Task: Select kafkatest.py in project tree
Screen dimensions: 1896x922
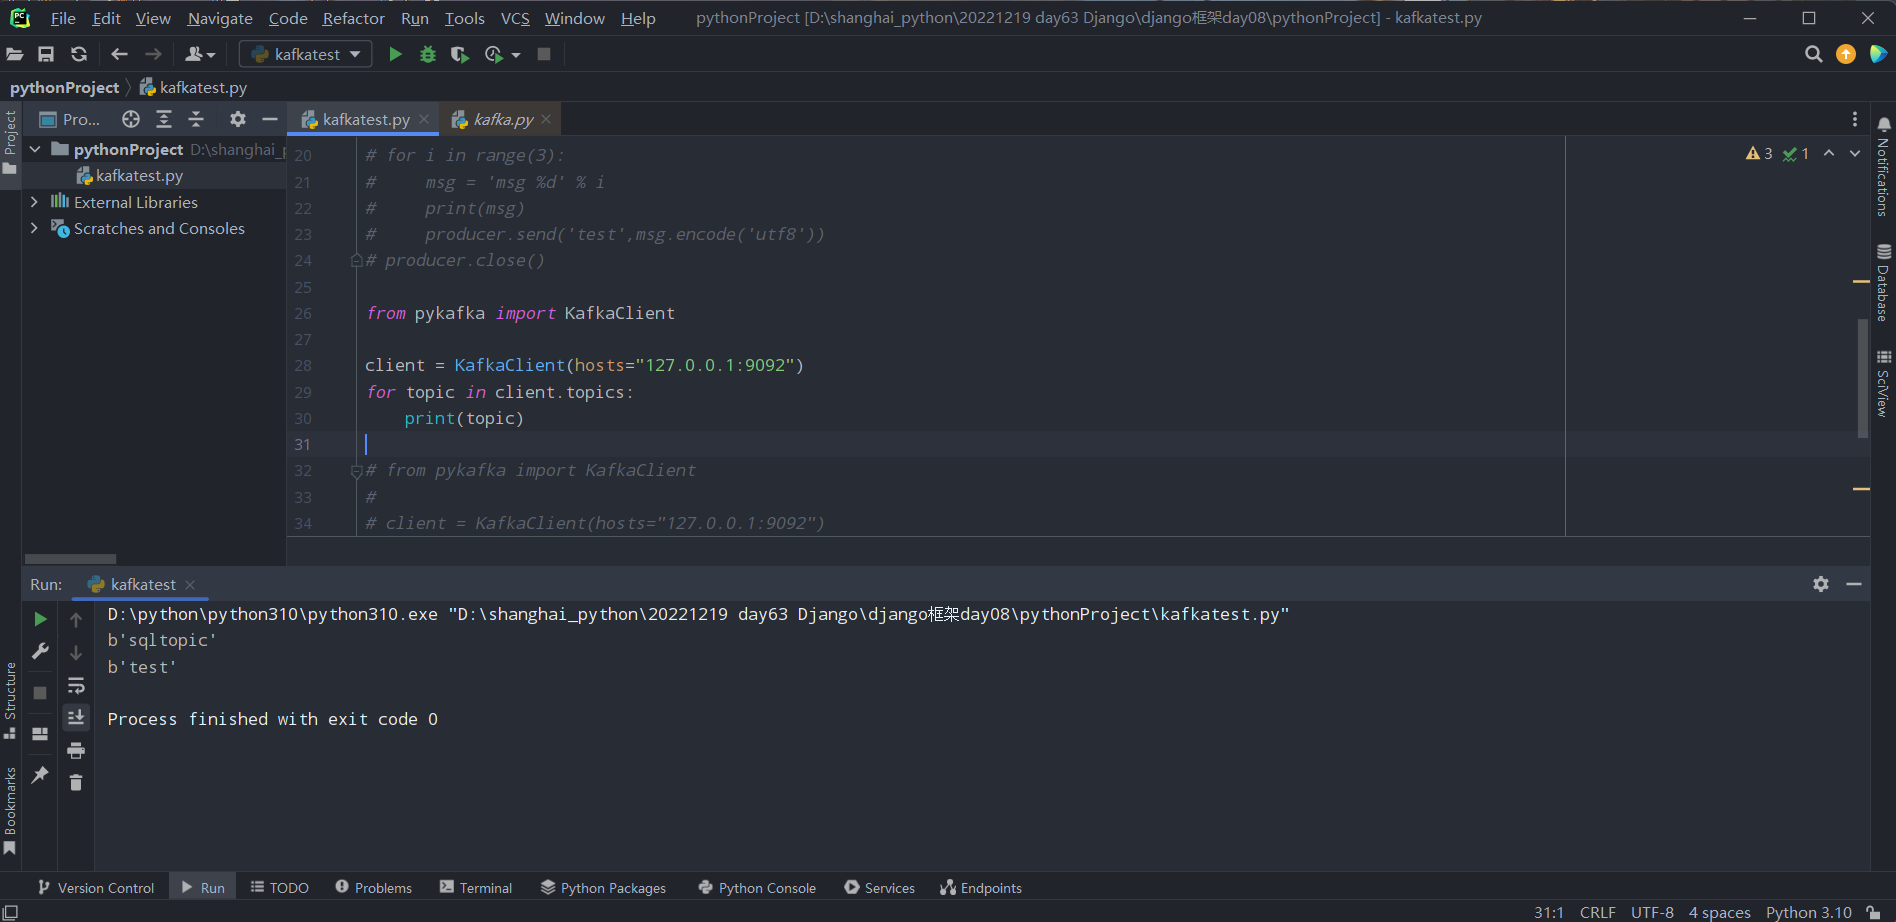Action: tap(139, 175)
